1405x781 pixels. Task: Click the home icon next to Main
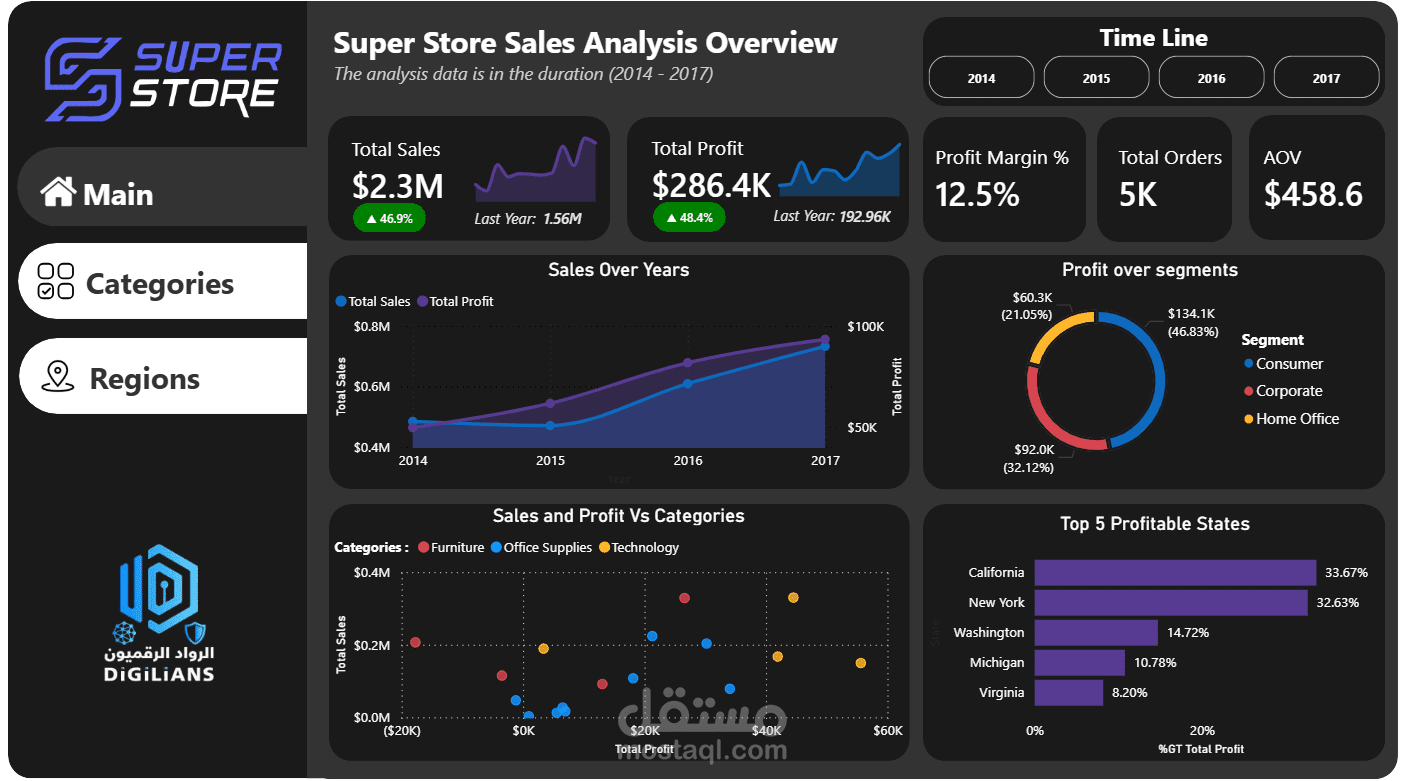58,192
